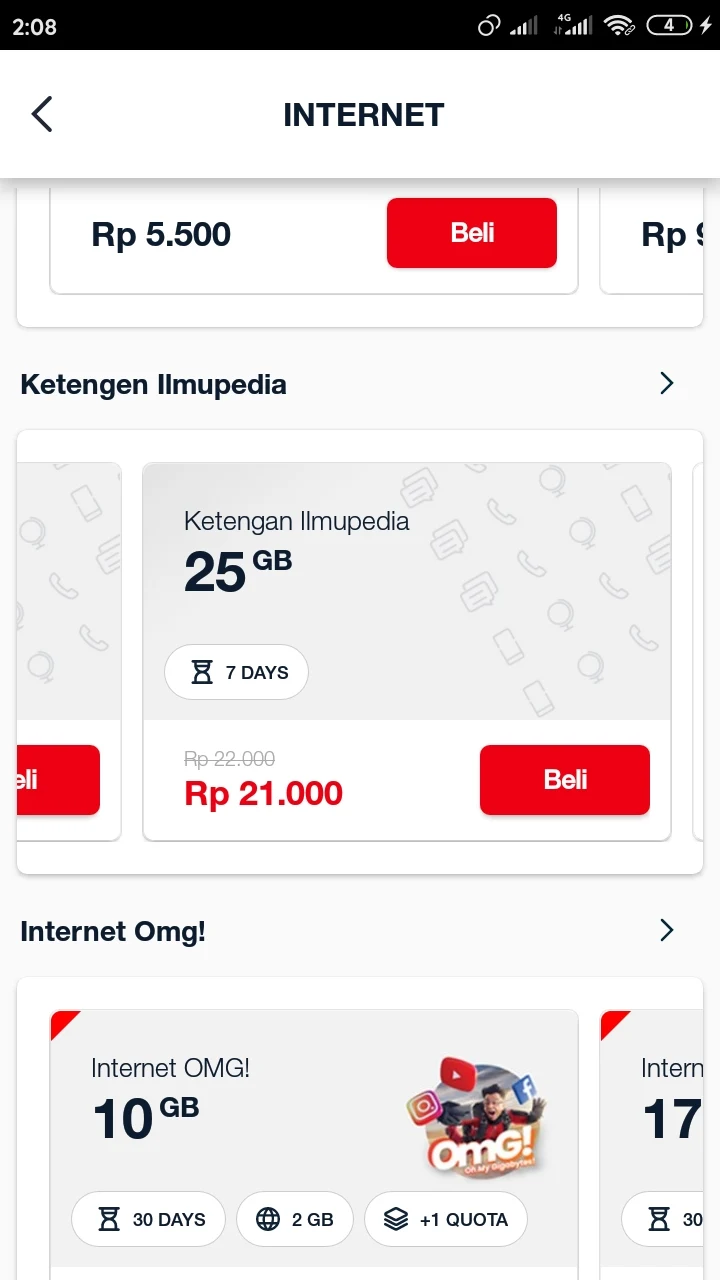Buy the Rp 5.500 package
720x1280 pixels.
click(x=472, y=233)
